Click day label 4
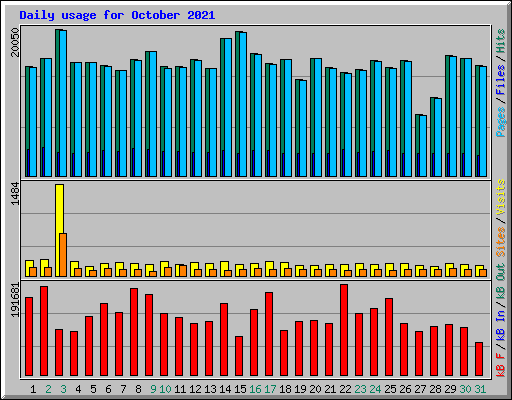Image resolution: width=512 pixels, height=400 pixels. [x=78, y=389]
